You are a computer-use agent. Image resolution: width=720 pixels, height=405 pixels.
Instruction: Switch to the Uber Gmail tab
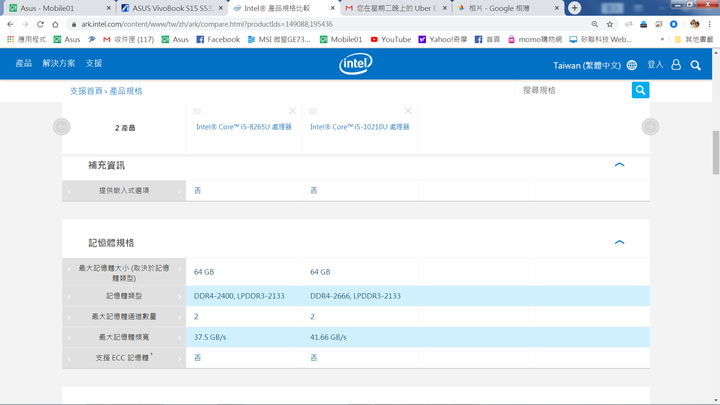[x=396, y=8]
